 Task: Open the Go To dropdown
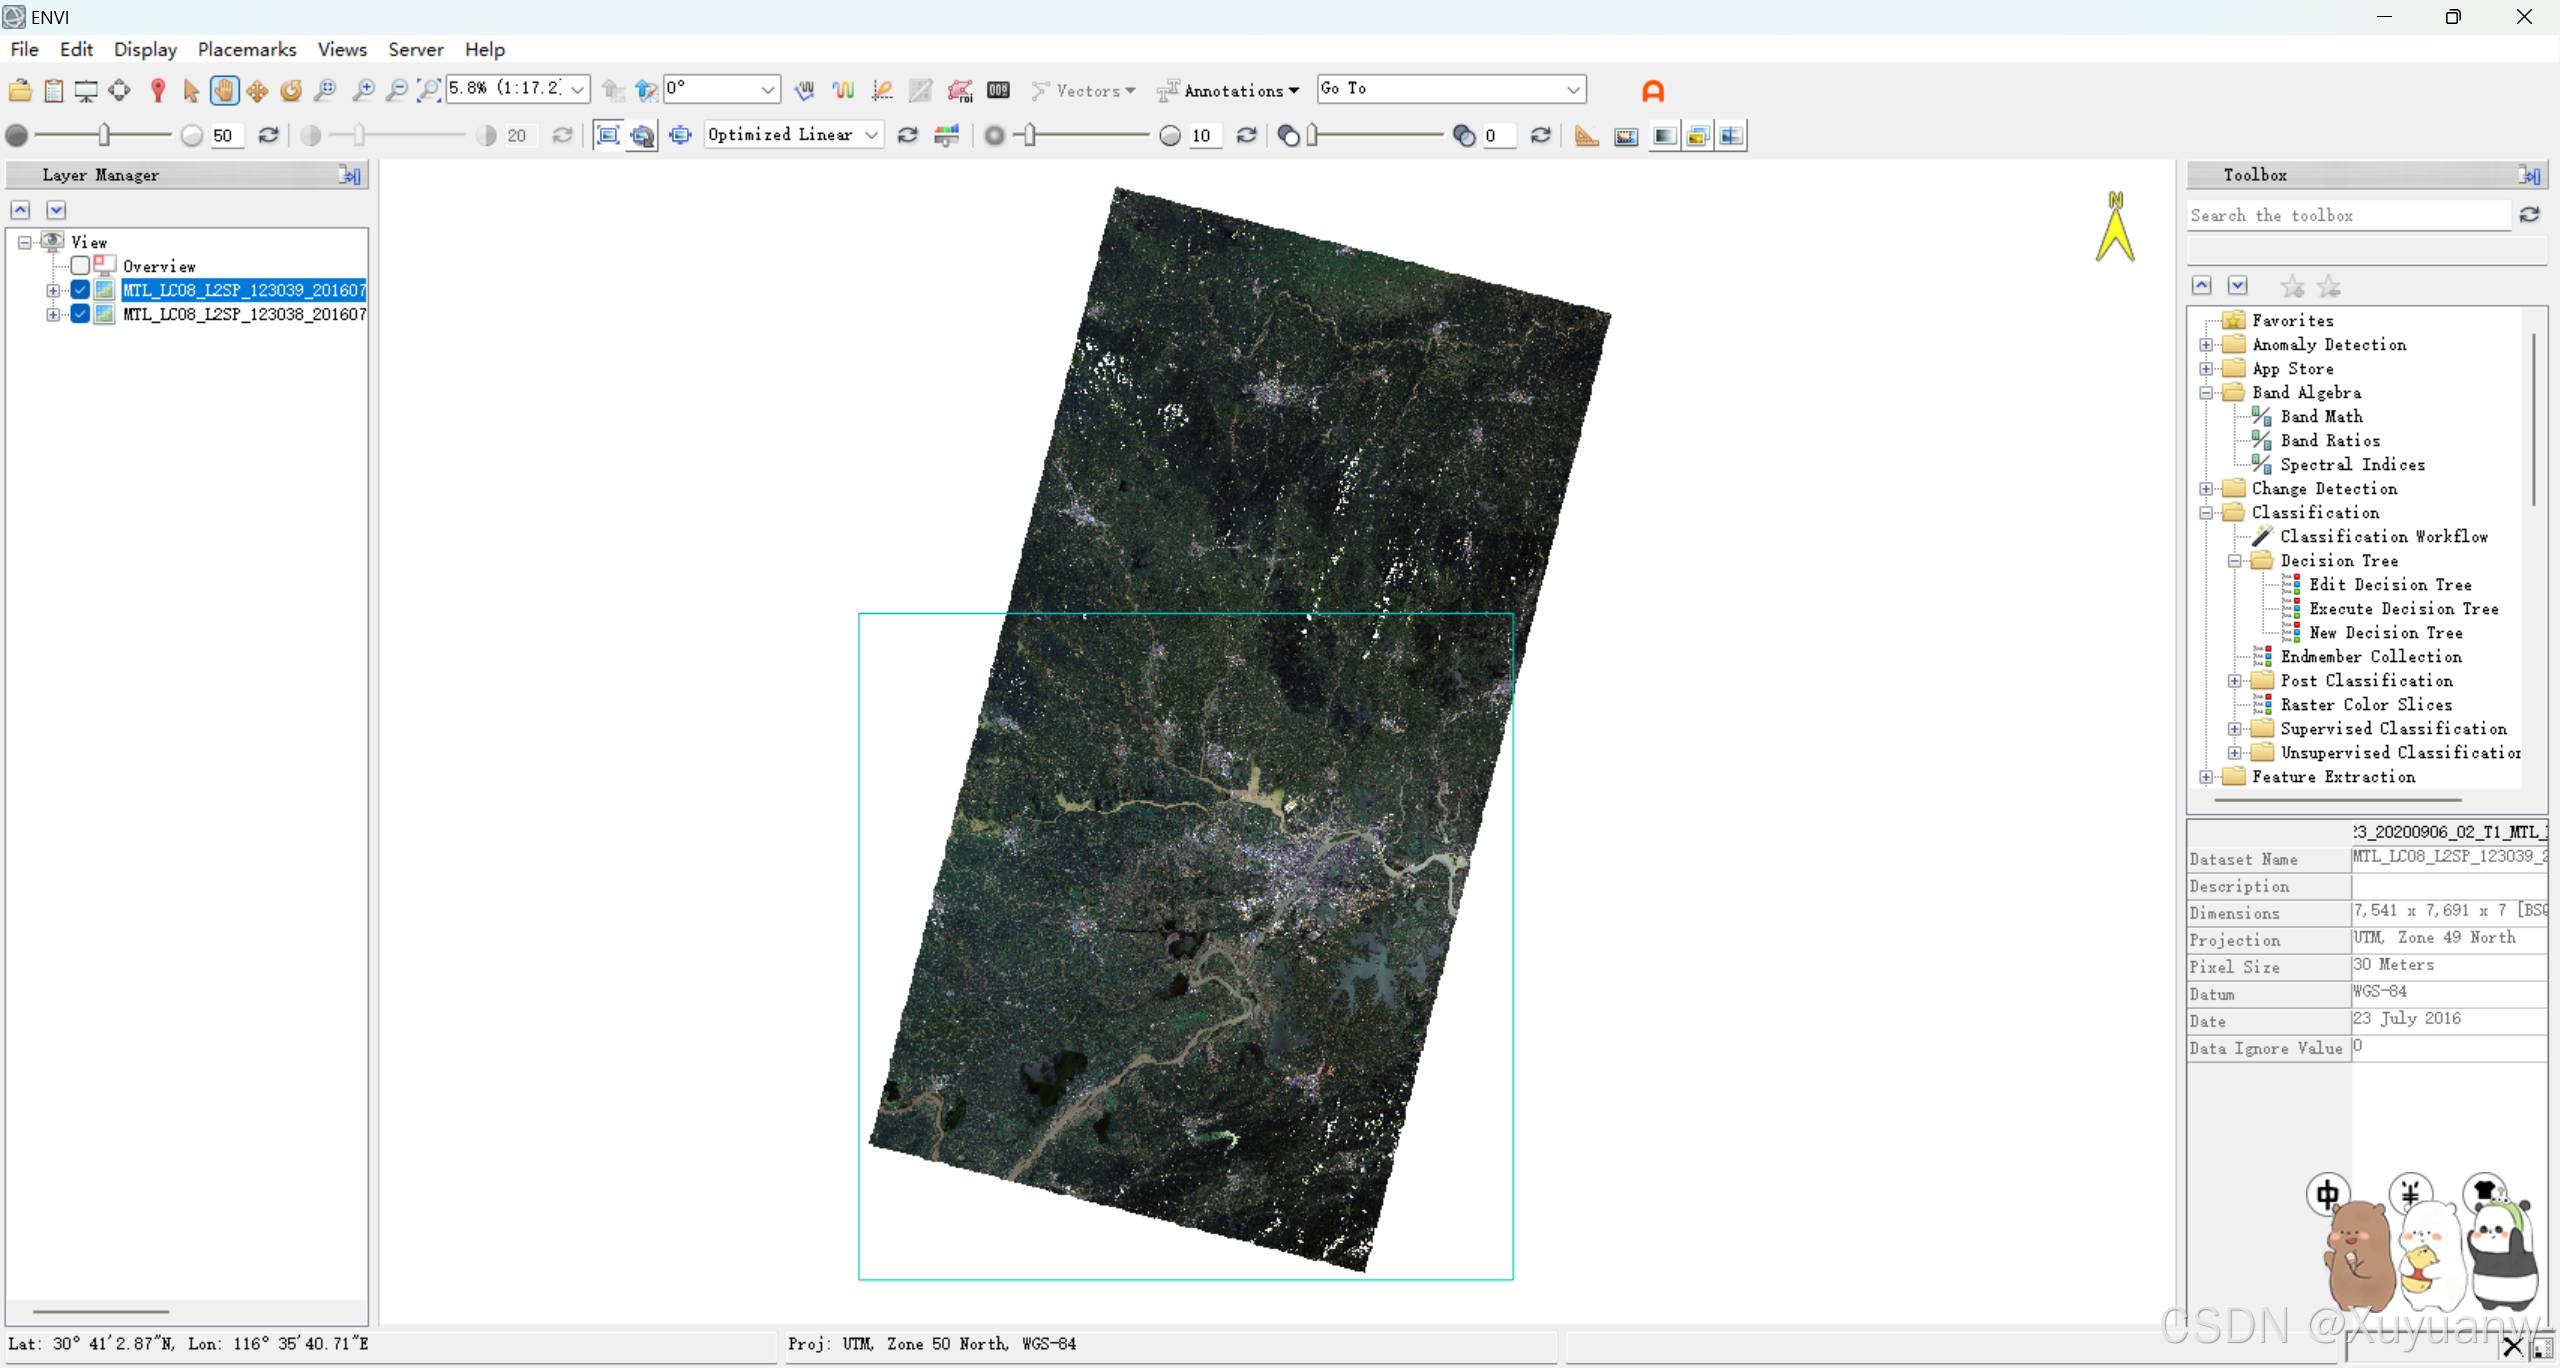coord(1572,90)
